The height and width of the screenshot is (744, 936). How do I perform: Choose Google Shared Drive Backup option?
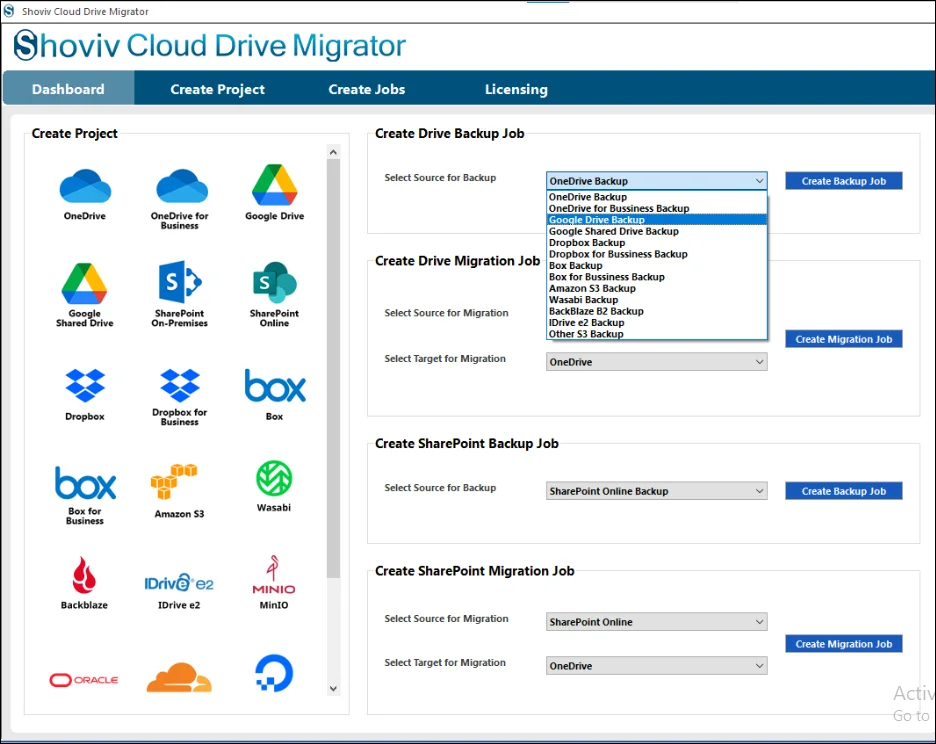click(657, 231)
